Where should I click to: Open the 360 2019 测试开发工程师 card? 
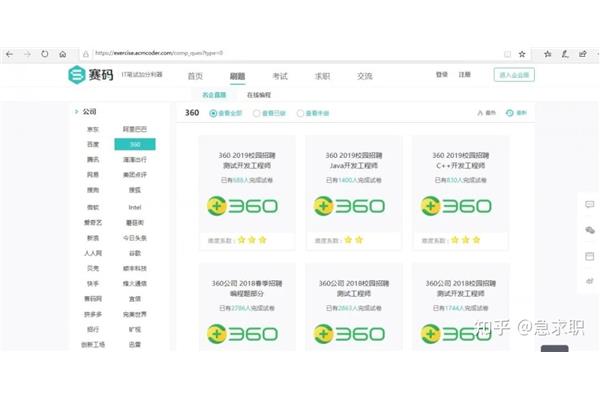[247, 193]
